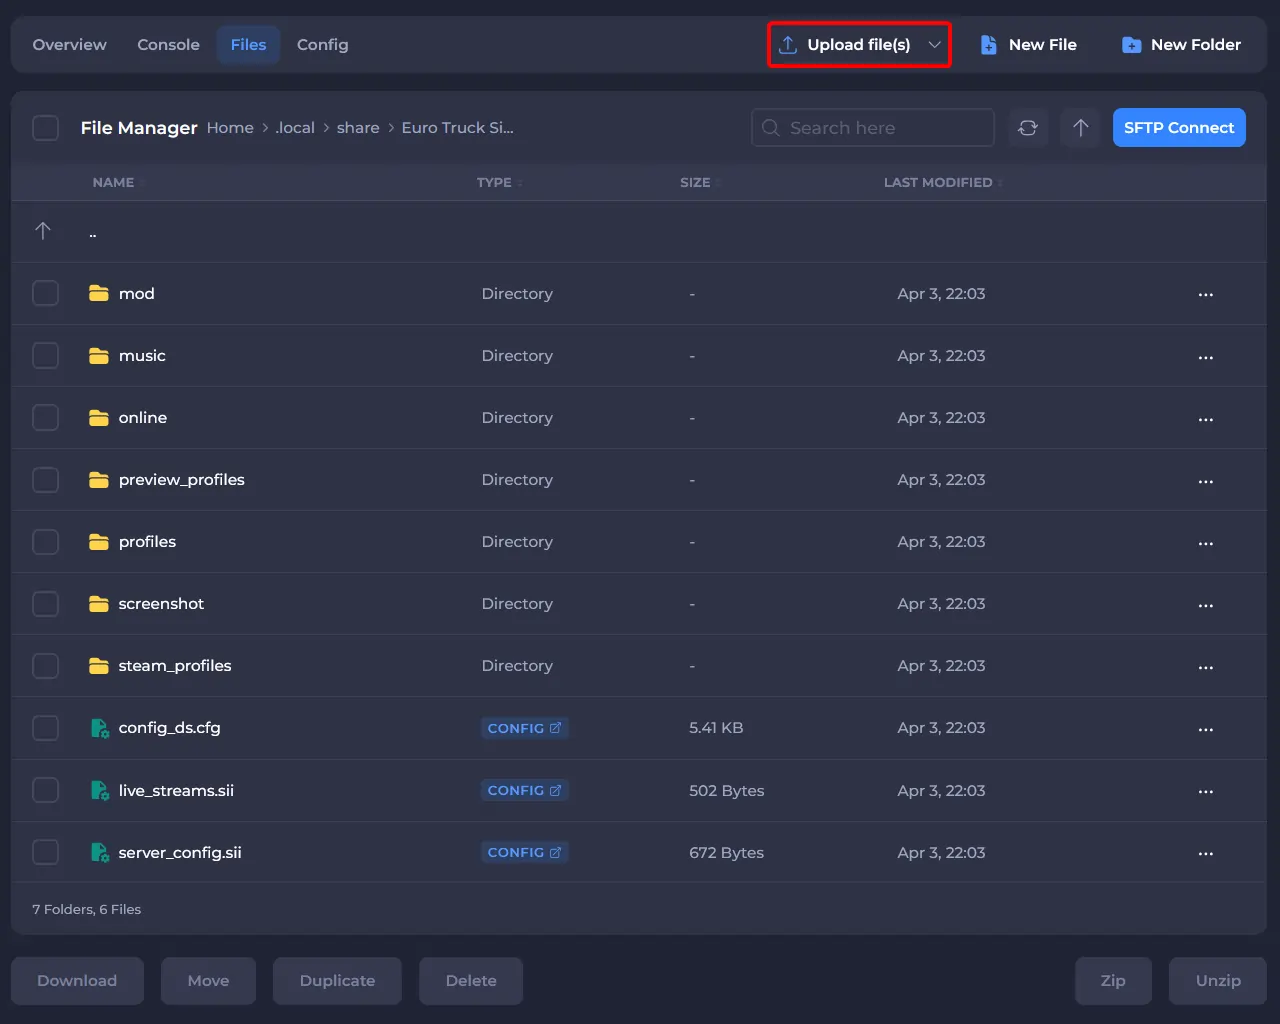This screenshot has width=1280, height=1024.
Task: Click the profiles folder icon
Action: pyautogui.click(x=98, y=542)
